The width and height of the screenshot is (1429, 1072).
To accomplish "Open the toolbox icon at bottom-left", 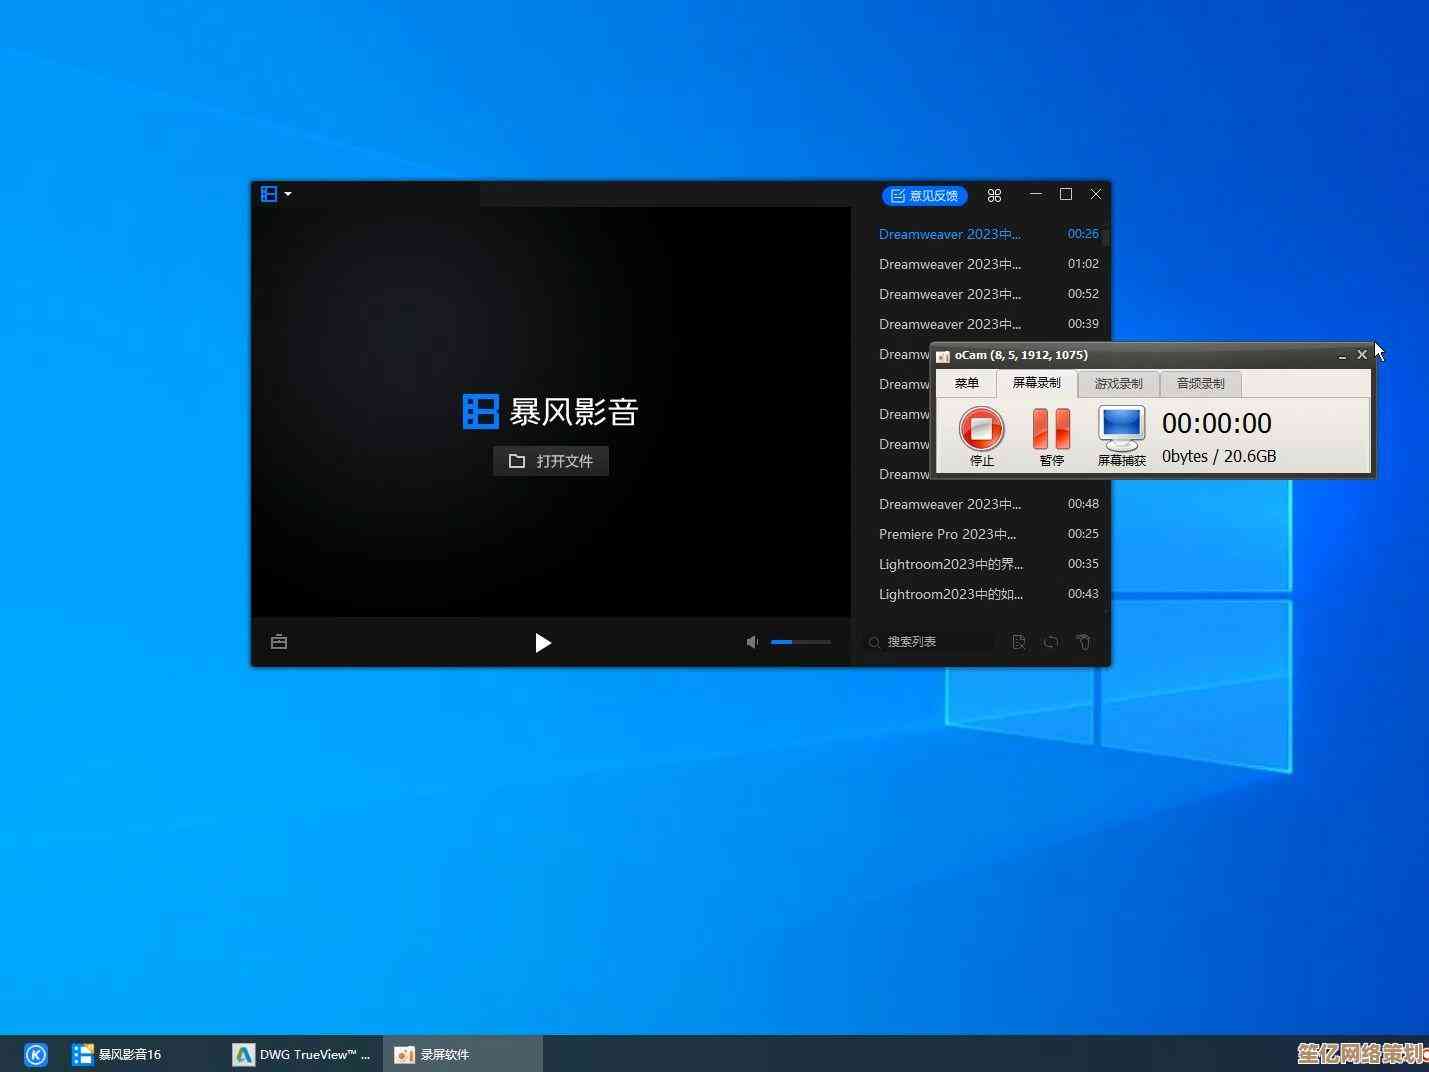I will pos(279,642).
